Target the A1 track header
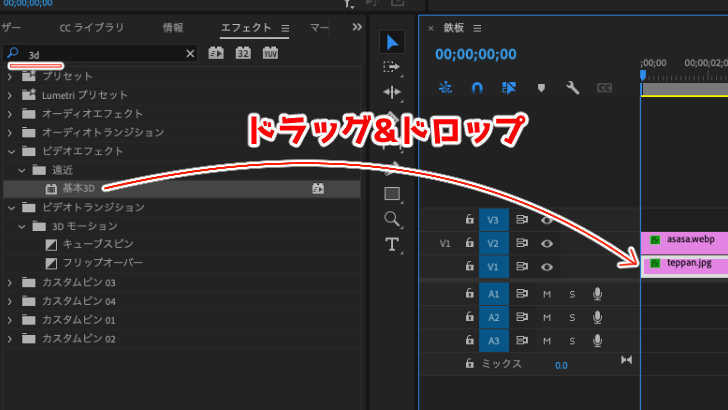Image resolution: width=728 pixels, height=410 pixels. click(x=494, y=294)
